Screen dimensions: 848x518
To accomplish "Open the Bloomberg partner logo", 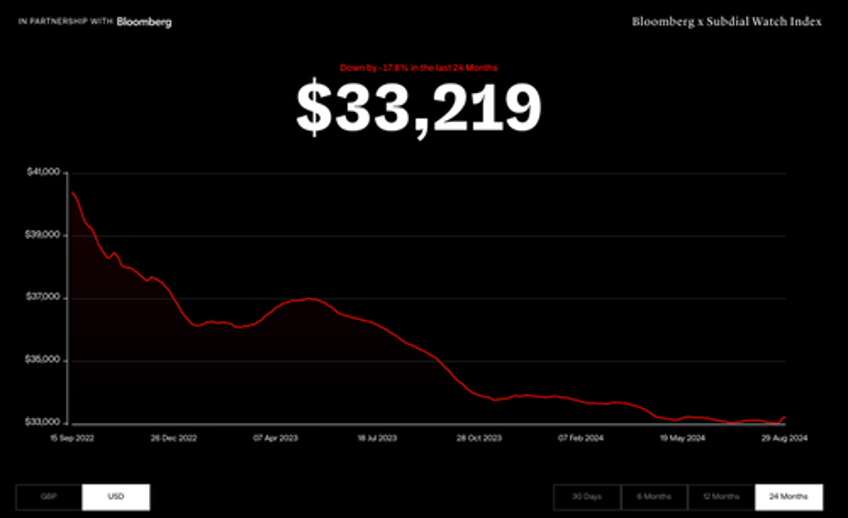I will pyautogui.click(x=144, y=22).
